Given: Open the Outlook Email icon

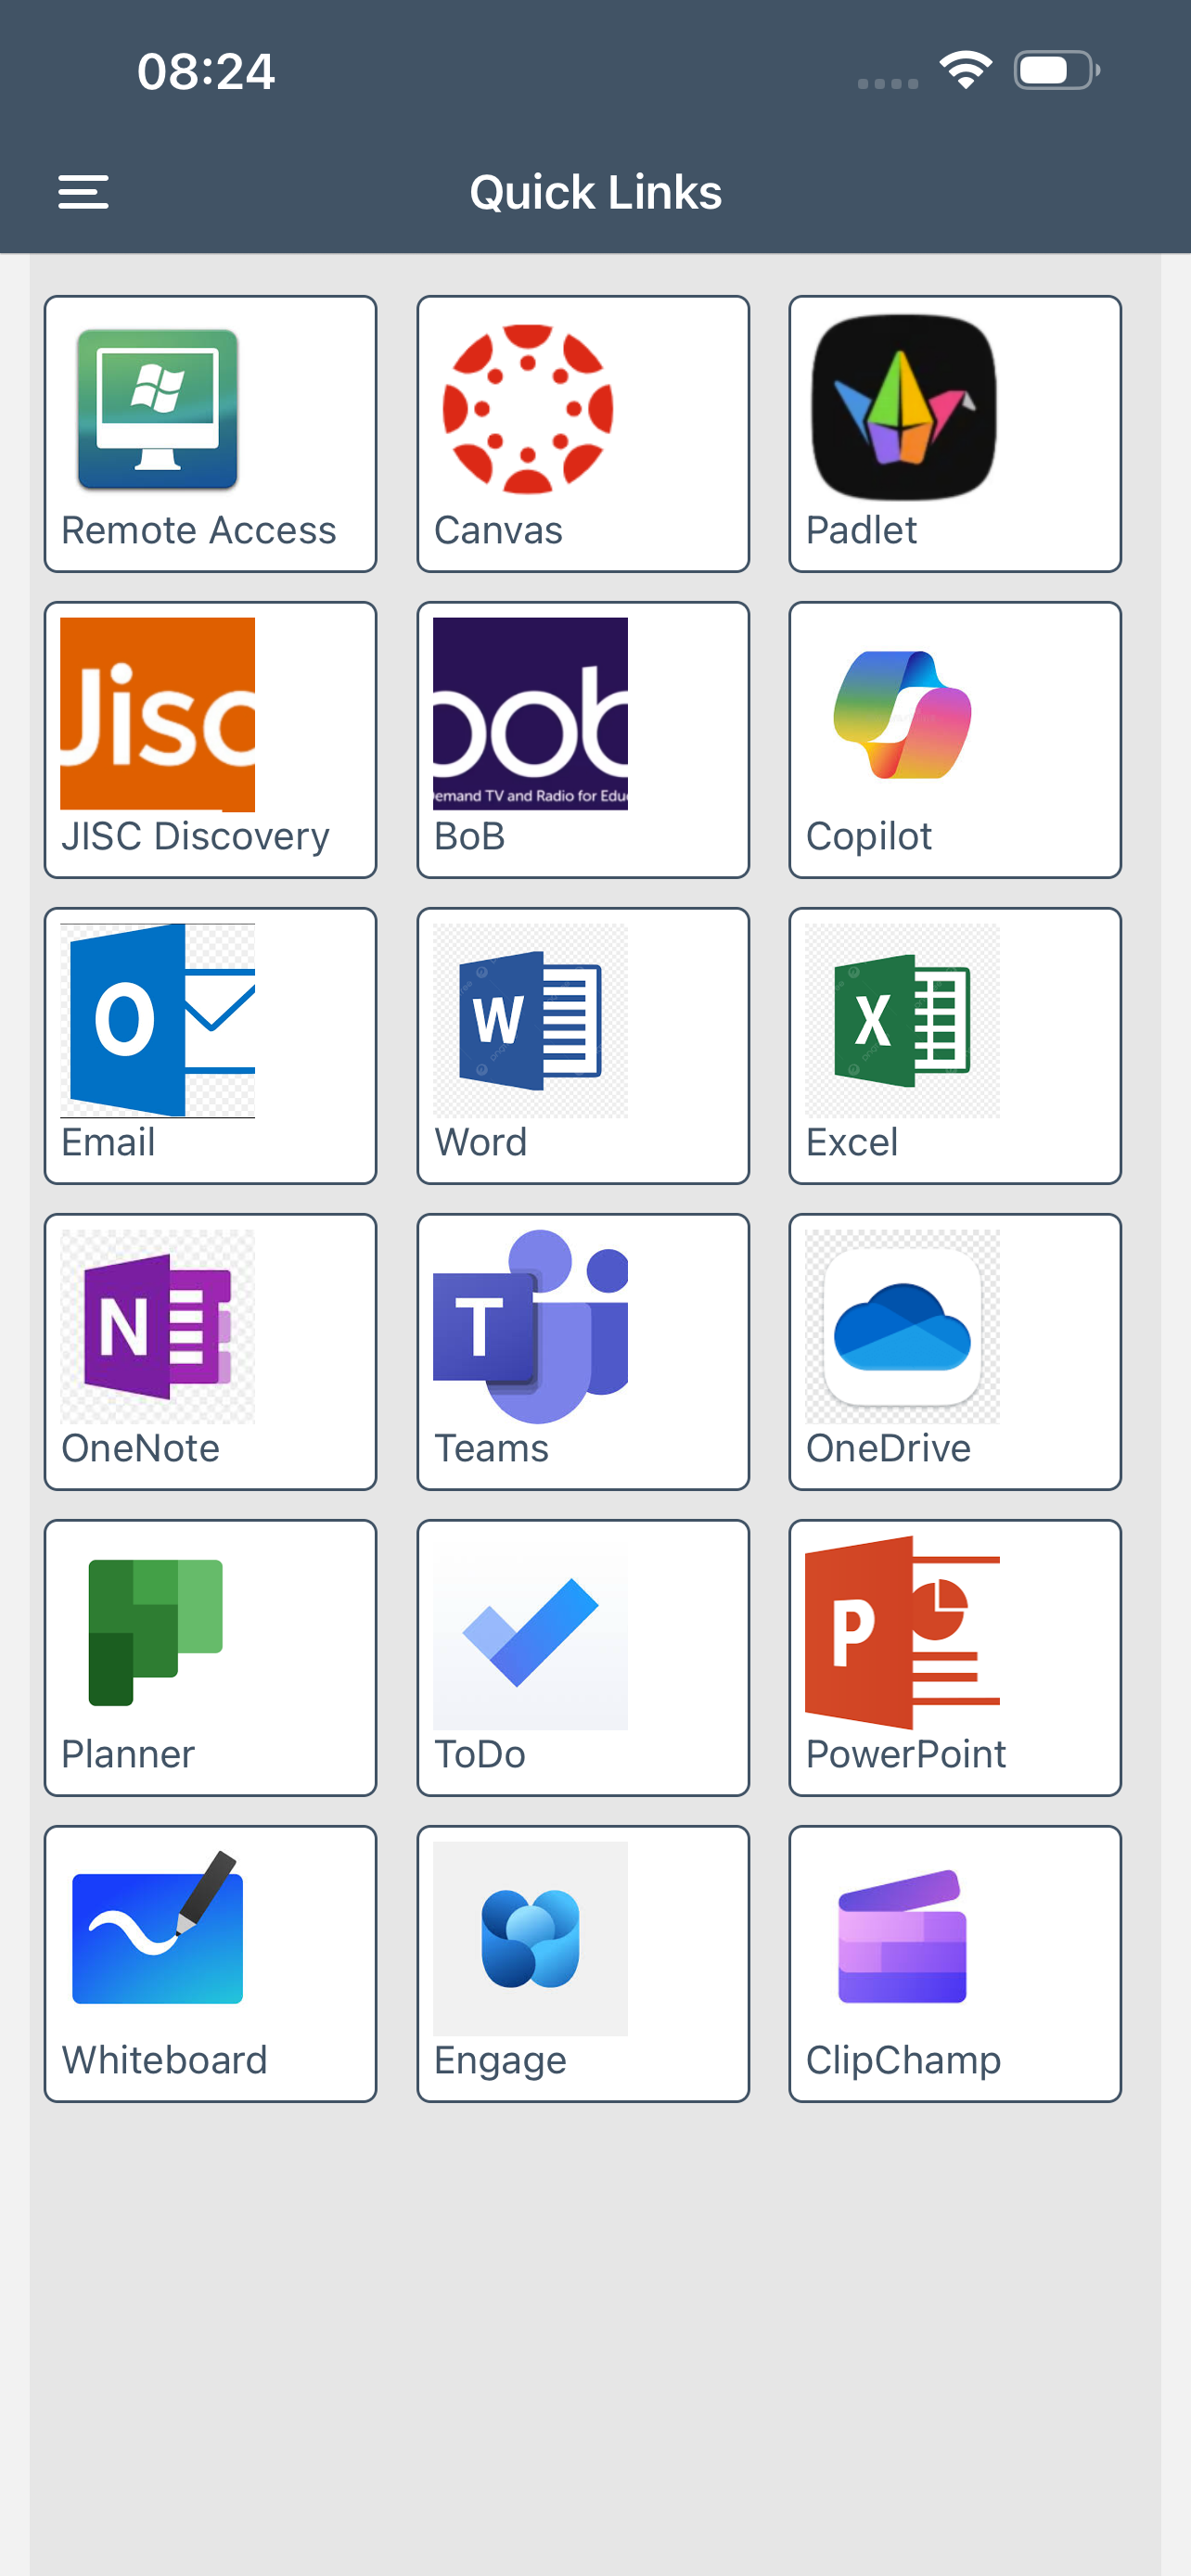Looking at the screenshot, I should [158, 1020].
